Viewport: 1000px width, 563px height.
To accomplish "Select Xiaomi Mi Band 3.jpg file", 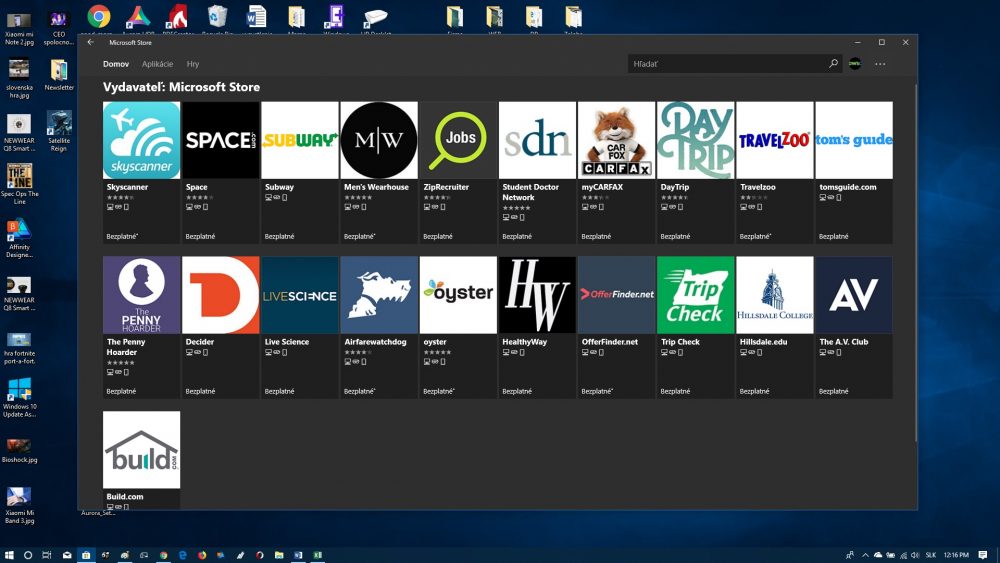I will click(x=19, y=506).
